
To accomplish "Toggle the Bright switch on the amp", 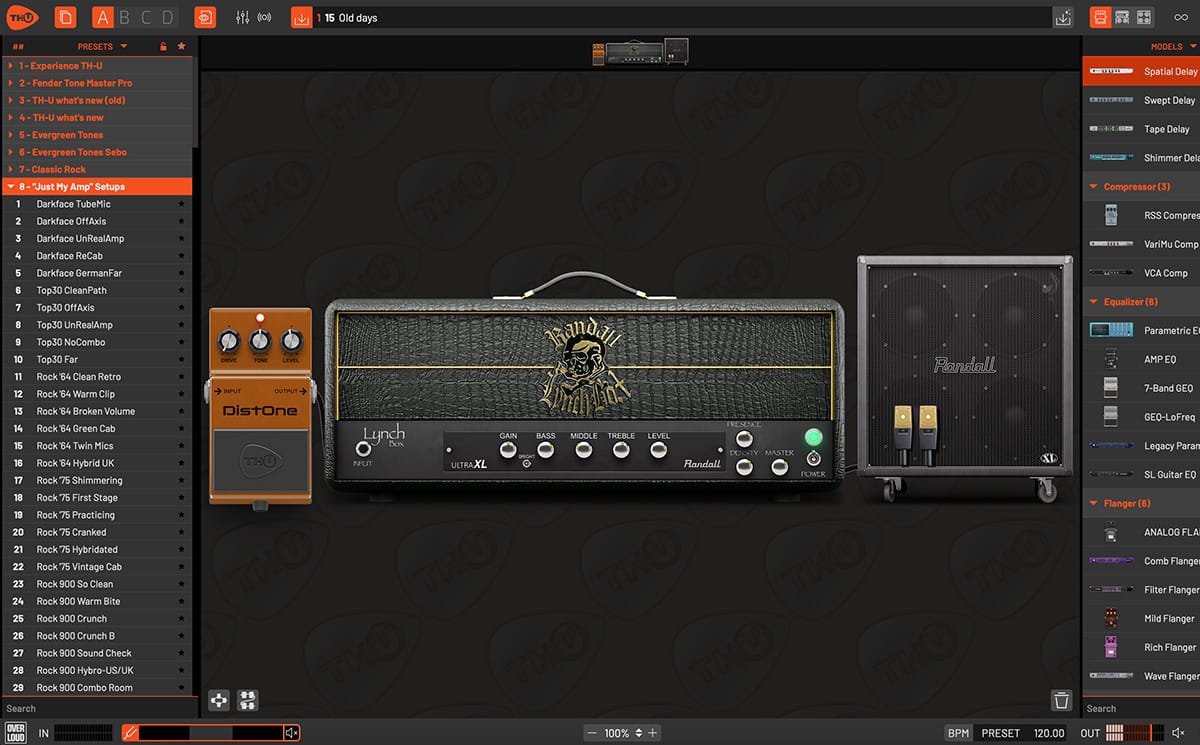I will pos(526,462).
